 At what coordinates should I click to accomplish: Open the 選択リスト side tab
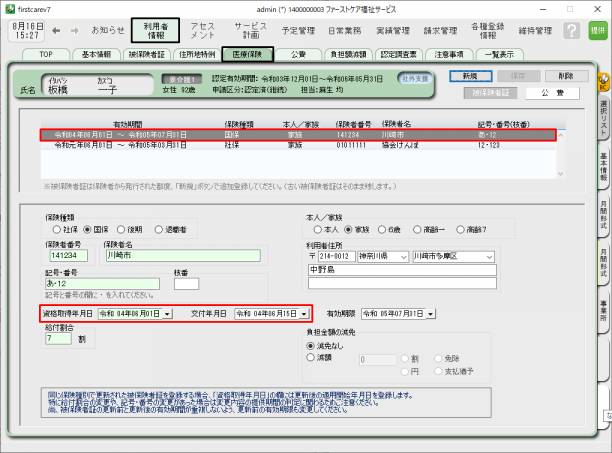click(x=603, y=117)
